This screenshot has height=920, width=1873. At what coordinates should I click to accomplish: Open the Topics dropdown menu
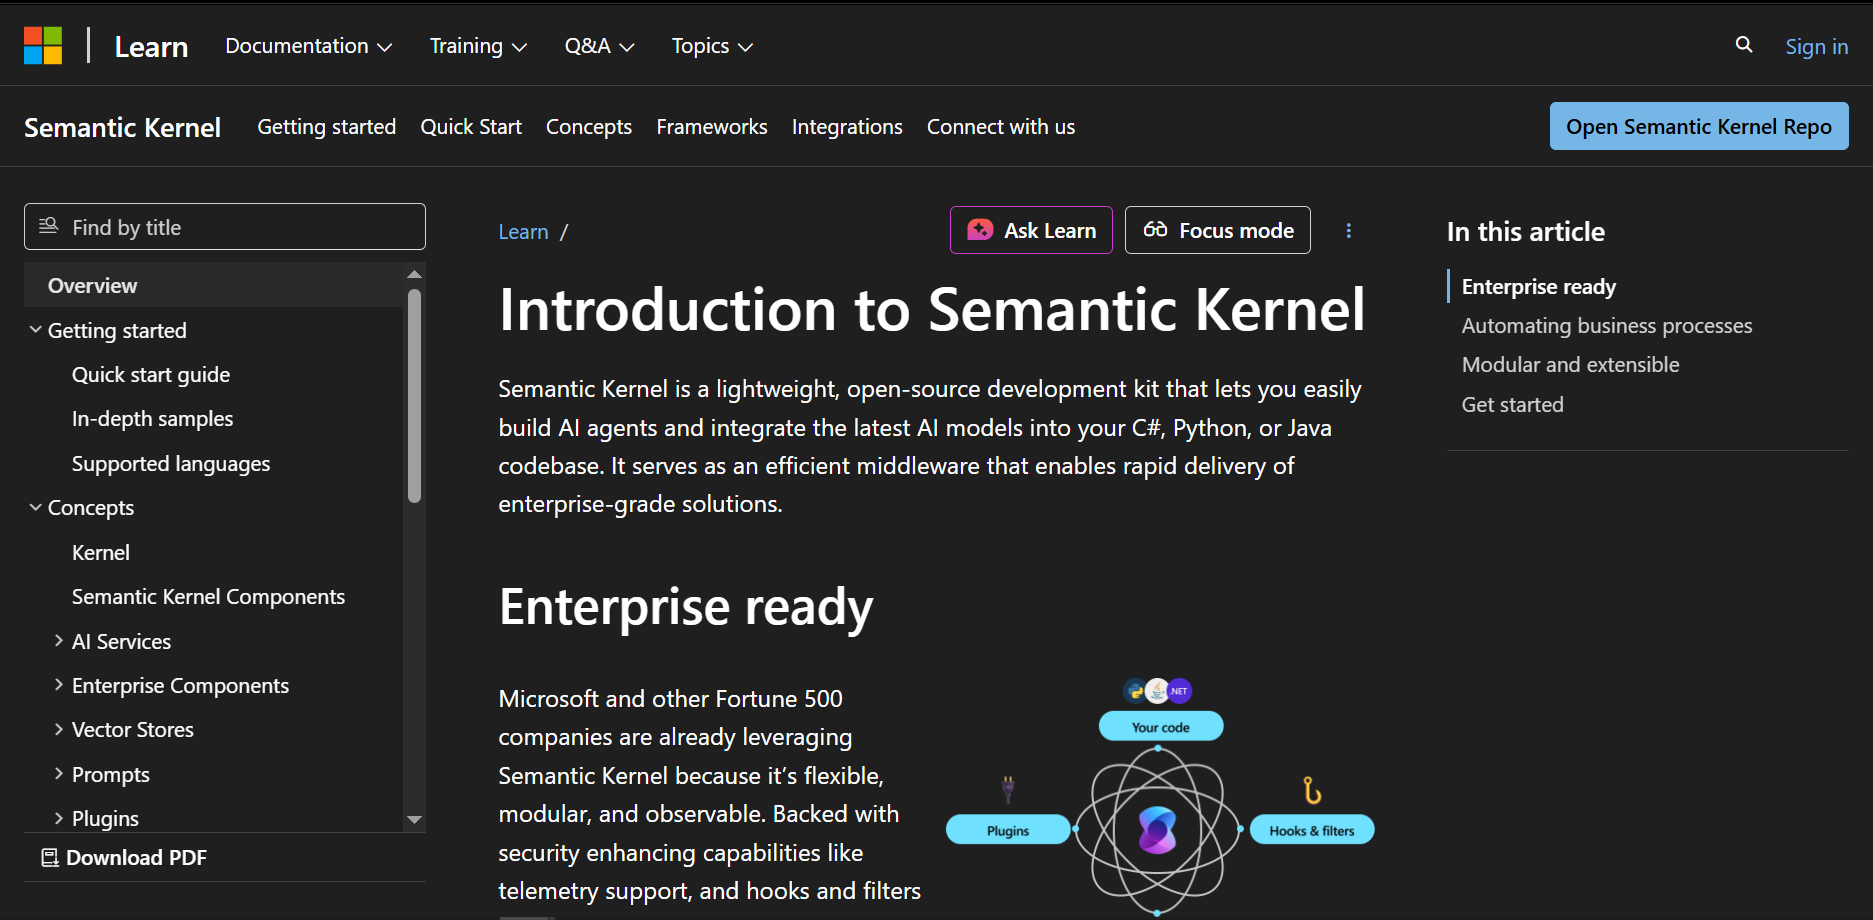click(712, 46)
